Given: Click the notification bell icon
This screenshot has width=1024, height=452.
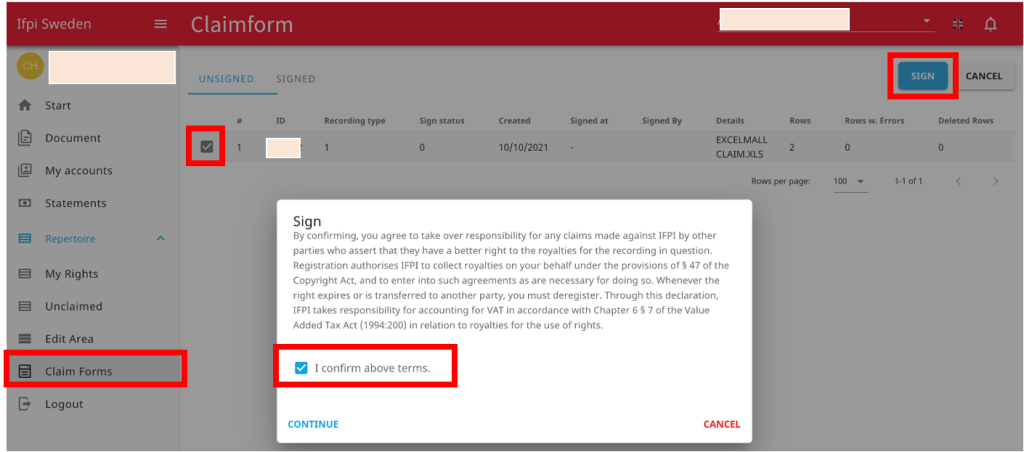Looking at the screenshot, I should pos(990,25).
